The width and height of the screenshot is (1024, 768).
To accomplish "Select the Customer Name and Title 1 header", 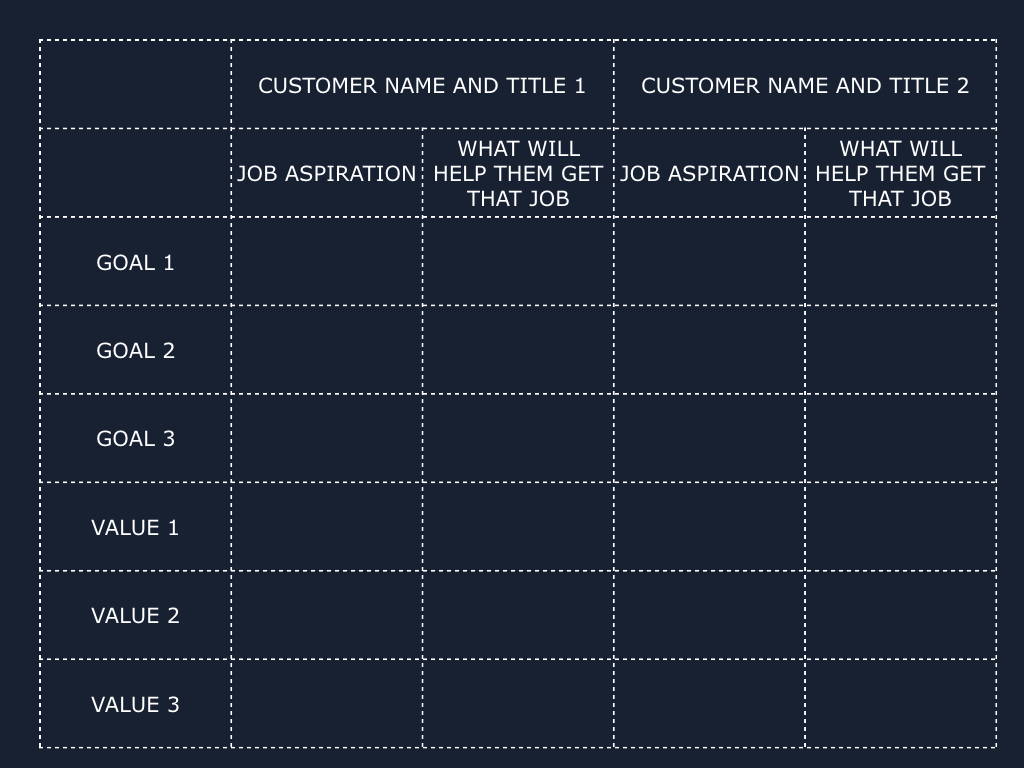I will (x=422, y=85).
